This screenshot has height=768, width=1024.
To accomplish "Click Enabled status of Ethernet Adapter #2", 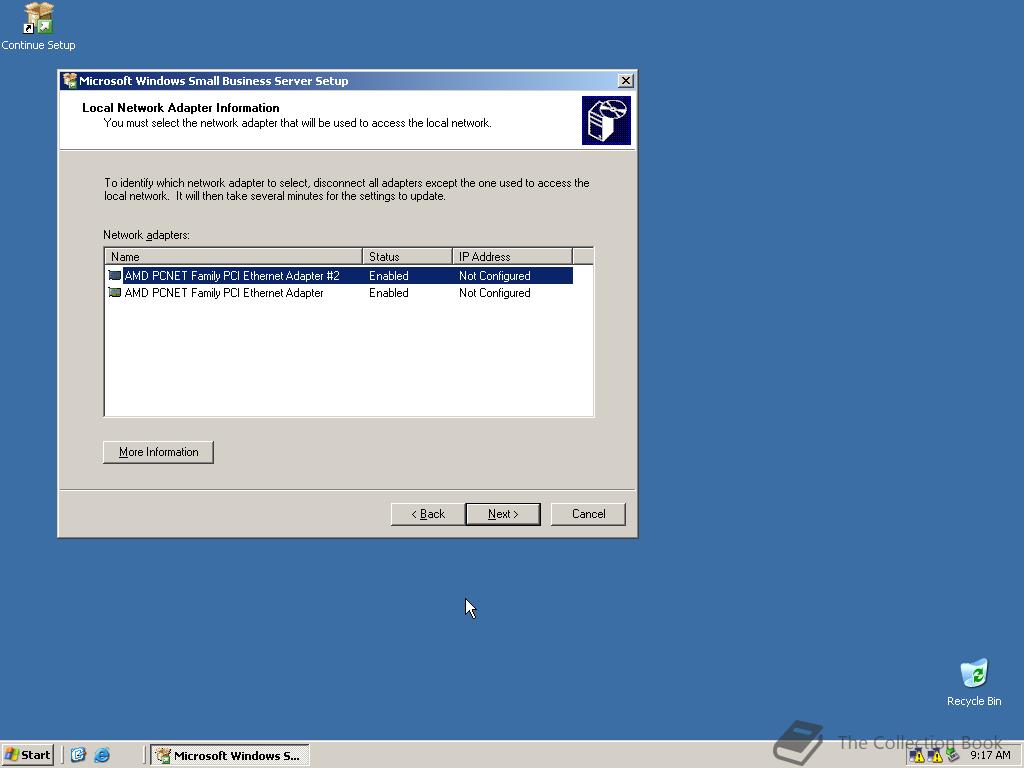I will (389, 276).
